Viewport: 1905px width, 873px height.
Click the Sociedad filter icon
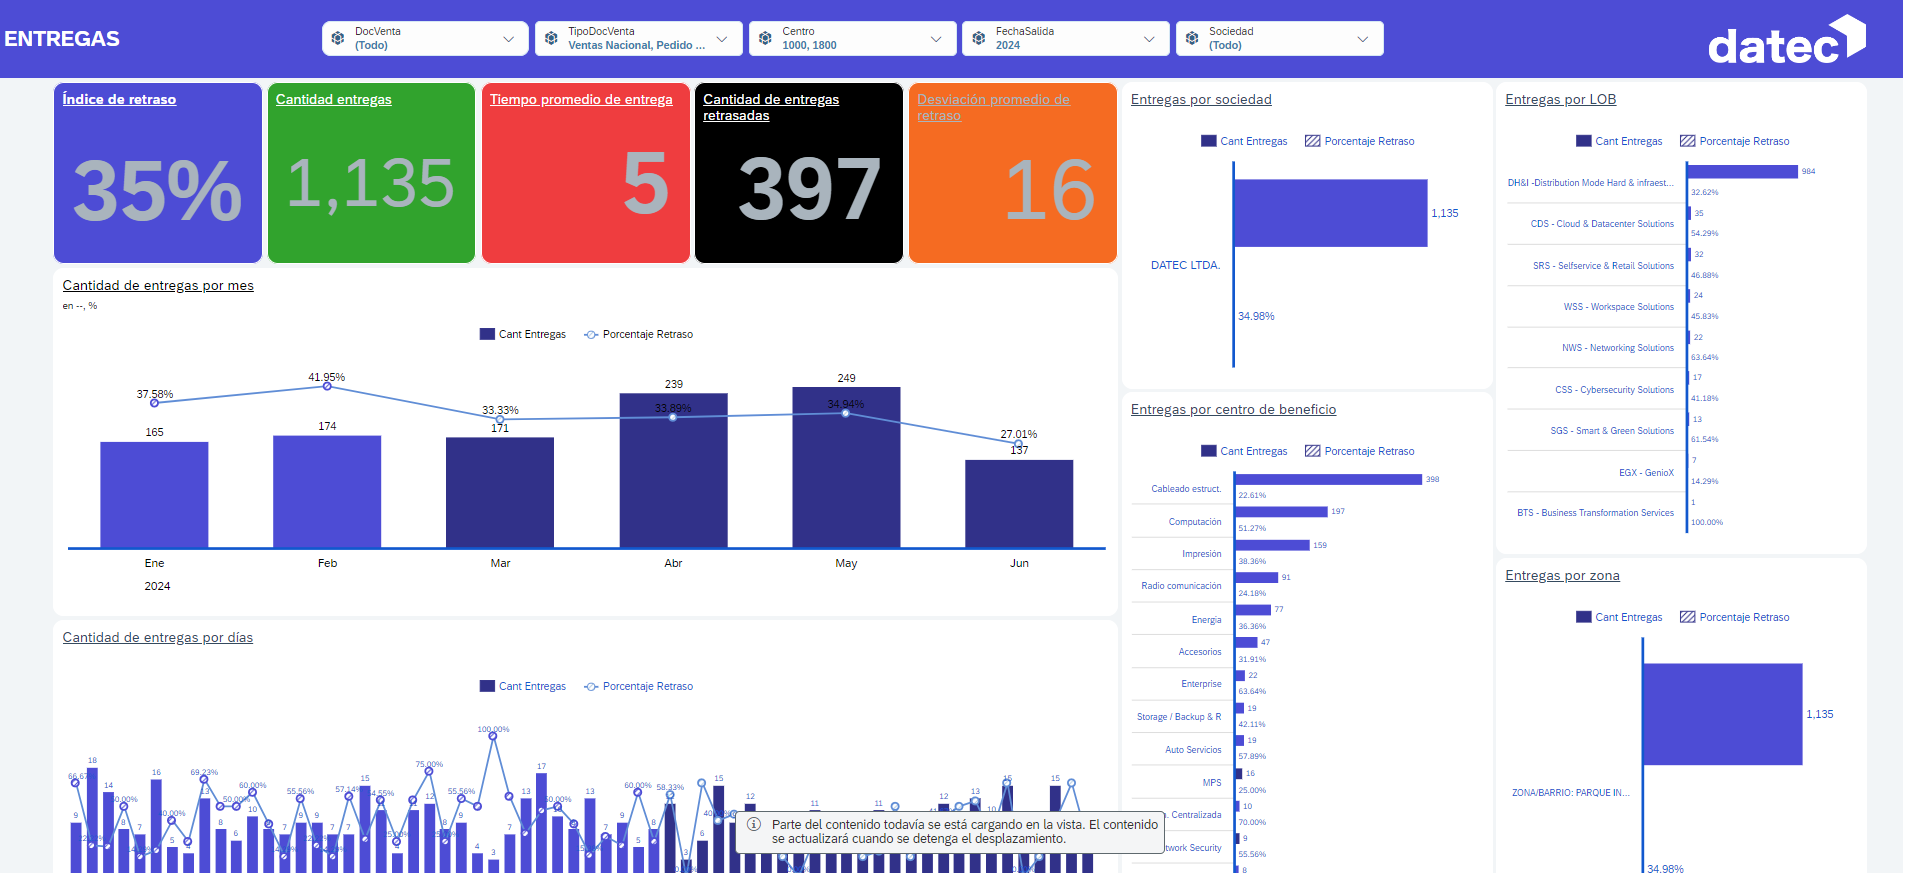click(1192, 39)
